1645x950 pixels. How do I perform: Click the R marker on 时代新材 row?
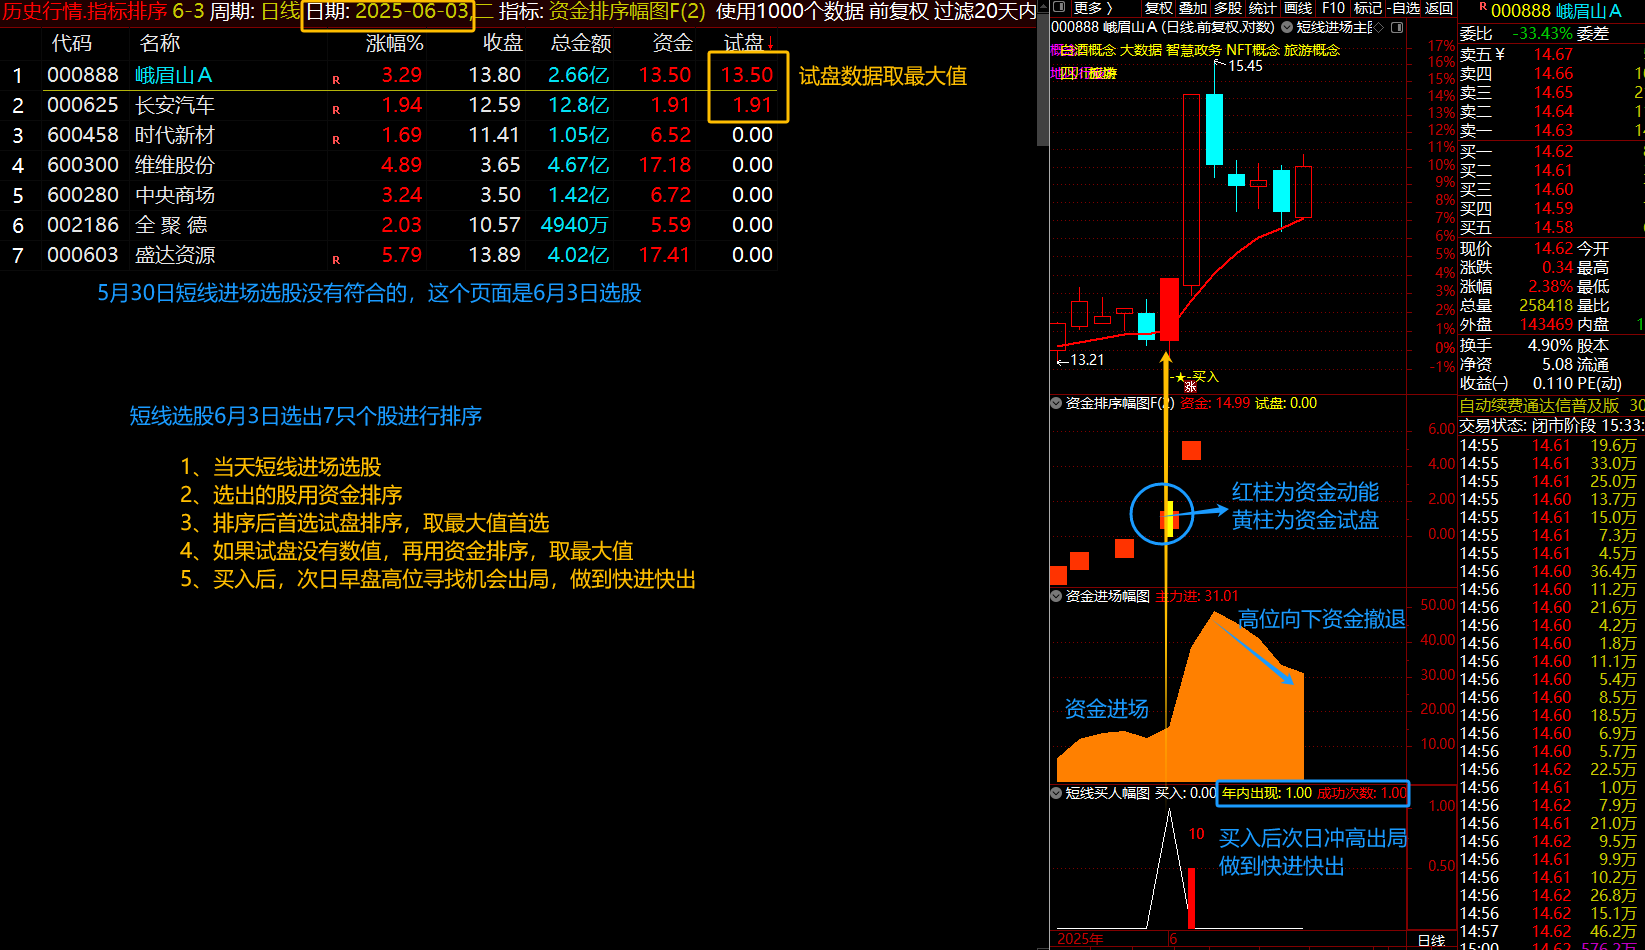click(x=336, y=140)
